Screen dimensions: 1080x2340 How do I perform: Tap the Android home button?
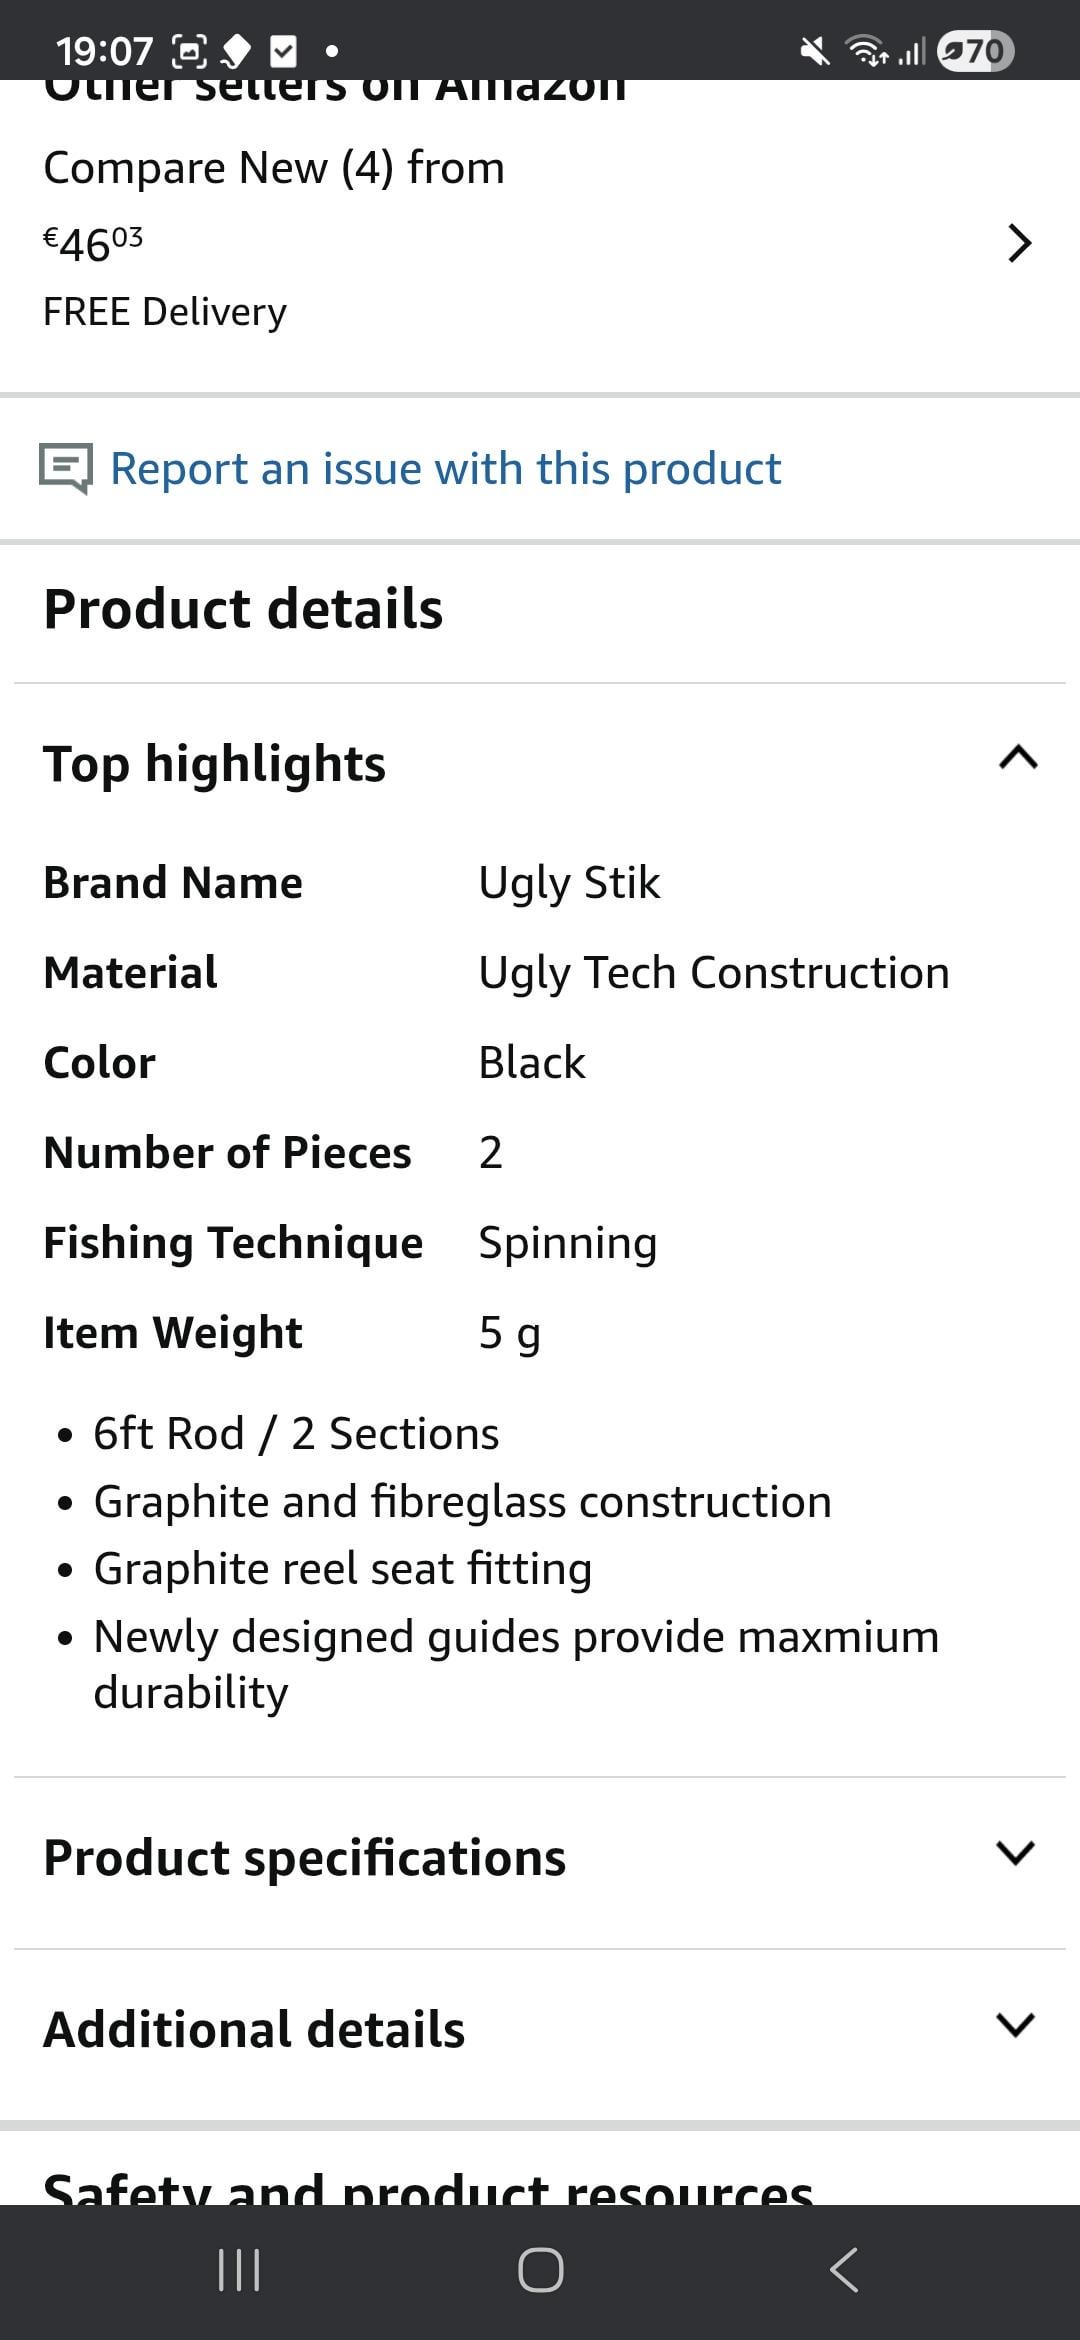click(x=540, y=2269)
